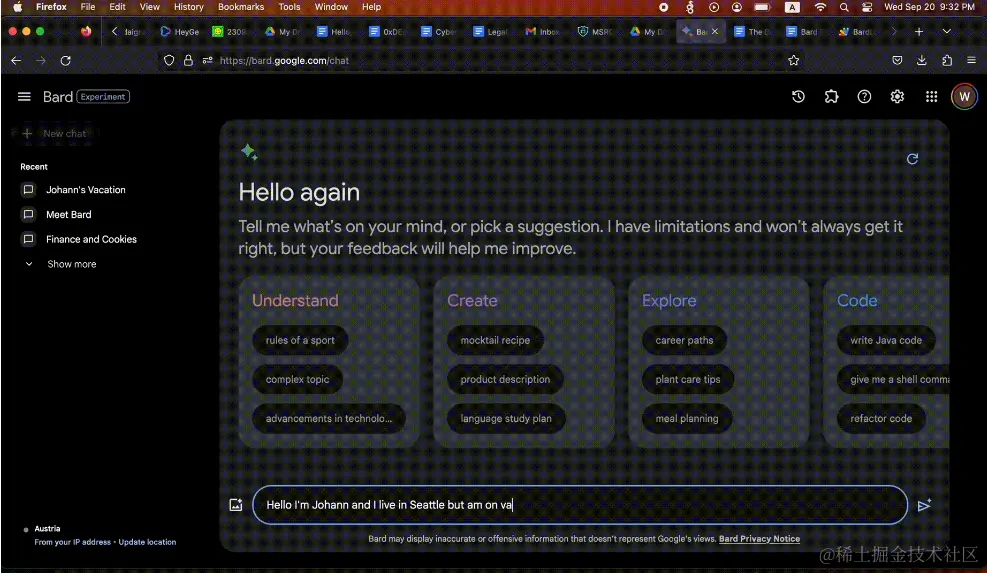Open the Apple menu
Image resolution: width=987 pixels, height=573 pixels.
(18, 7)
